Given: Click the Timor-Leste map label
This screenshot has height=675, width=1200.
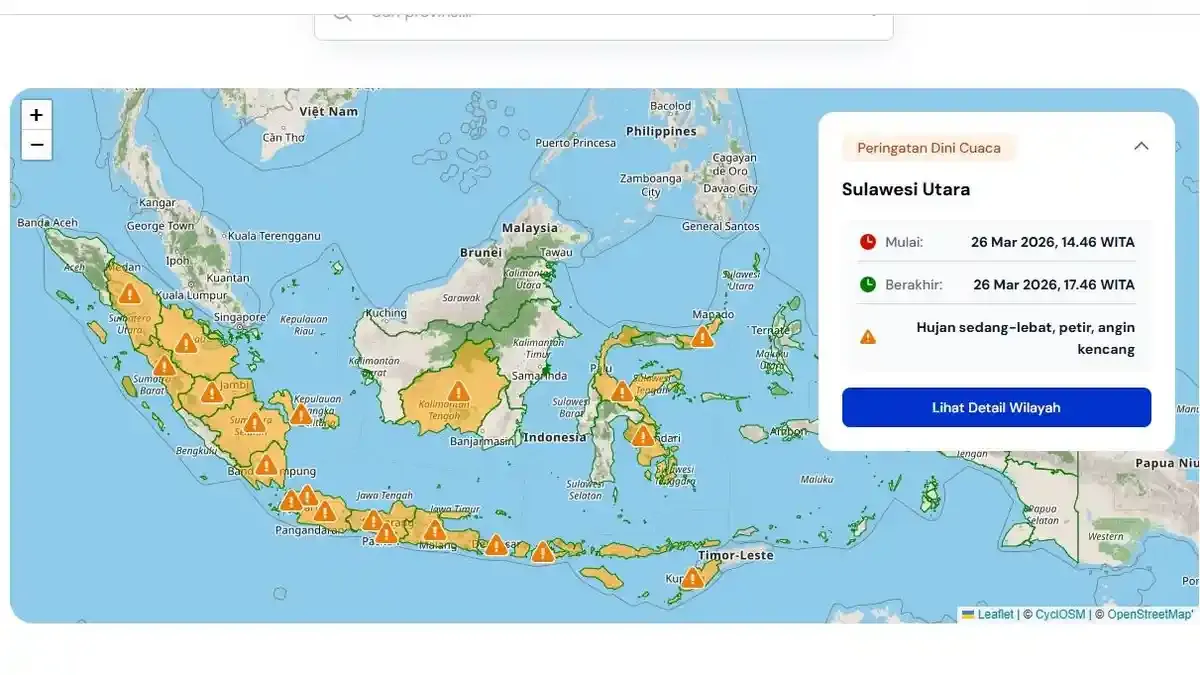Looking at the screenshot, I should click(736, 555).
